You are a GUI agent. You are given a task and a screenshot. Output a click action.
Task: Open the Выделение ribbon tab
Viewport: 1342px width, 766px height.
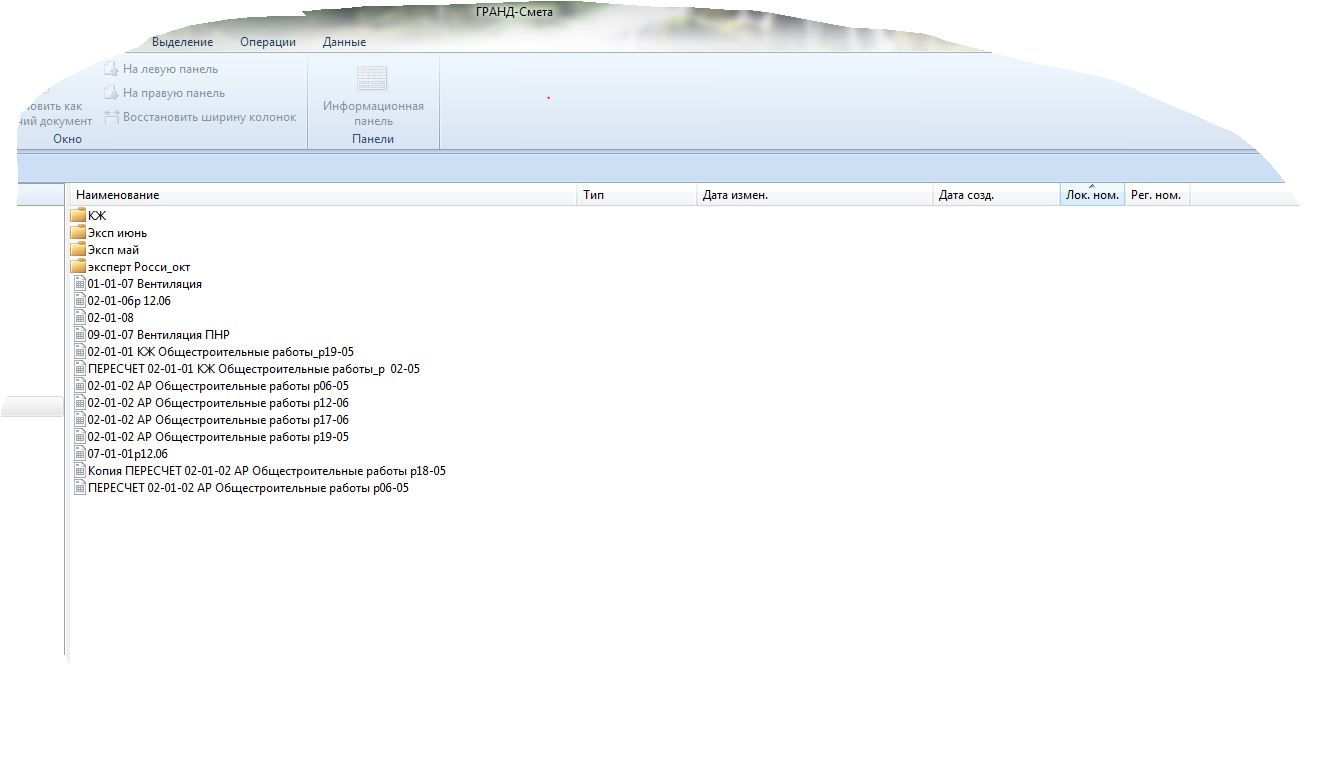tap(182, 42)
